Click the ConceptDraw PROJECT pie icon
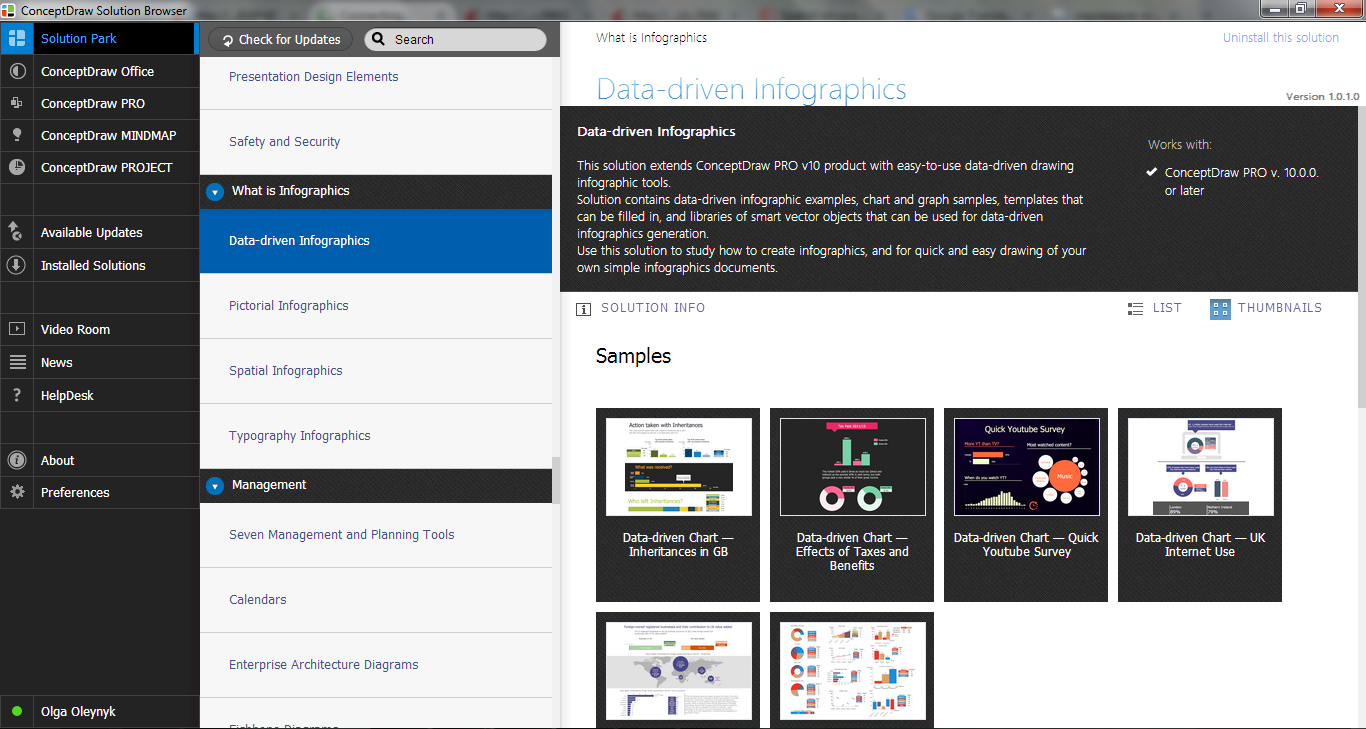This screenshot has height=729, width=1366. (x=16, y=168)
